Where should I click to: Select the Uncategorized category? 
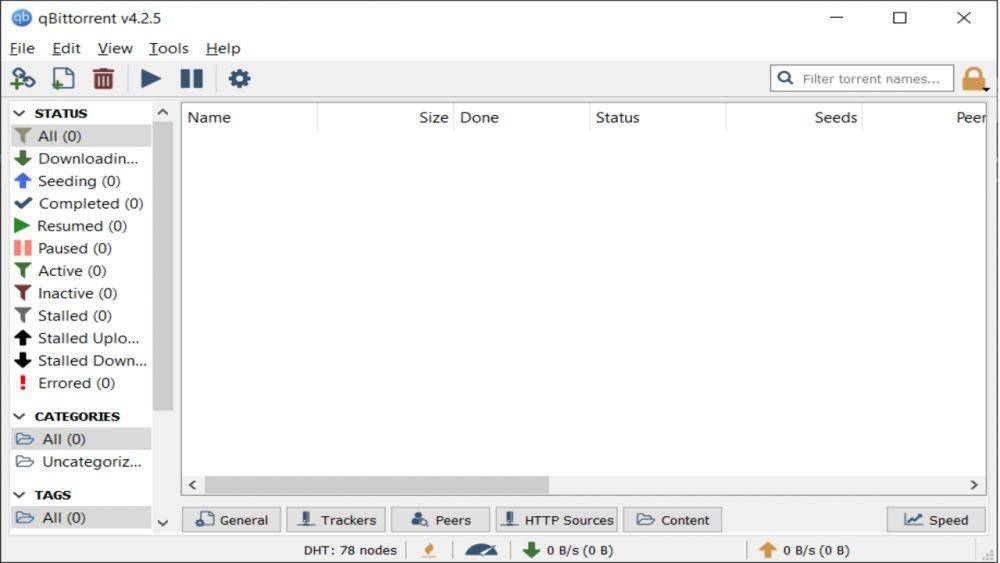81,462
